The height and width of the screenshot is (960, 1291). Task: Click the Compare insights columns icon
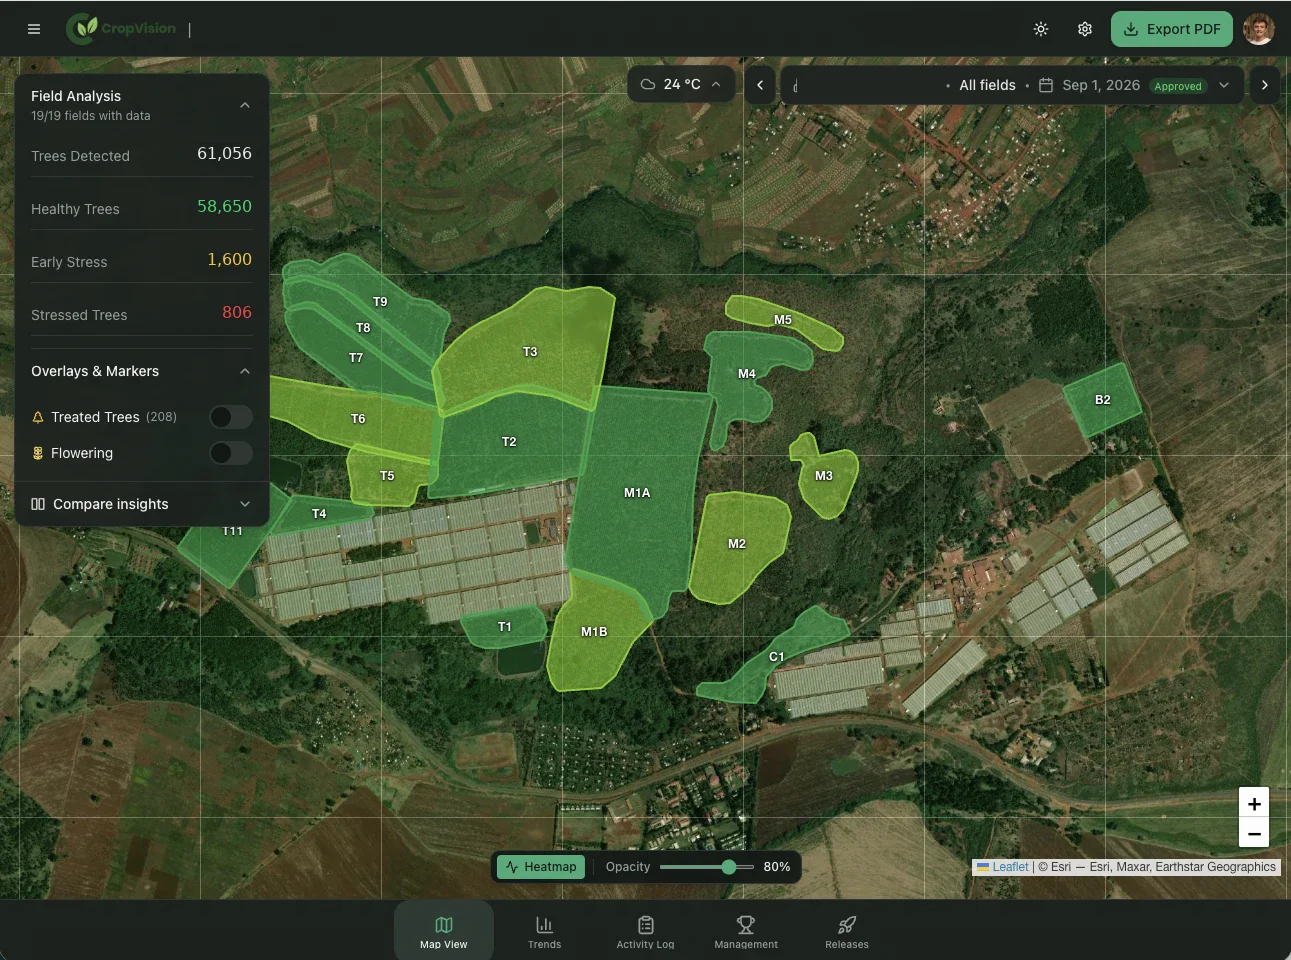(38, 504)
